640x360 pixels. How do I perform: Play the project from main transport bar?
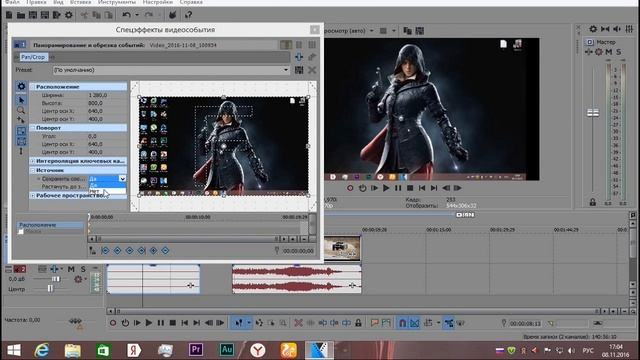pyautogui.click(x=149, y=323)
